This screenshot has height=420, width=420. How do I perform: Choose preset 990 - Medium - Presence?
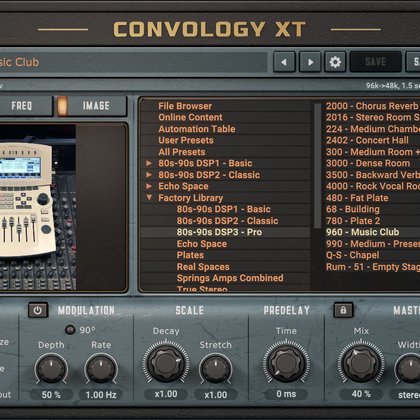[x=373, y=244]
